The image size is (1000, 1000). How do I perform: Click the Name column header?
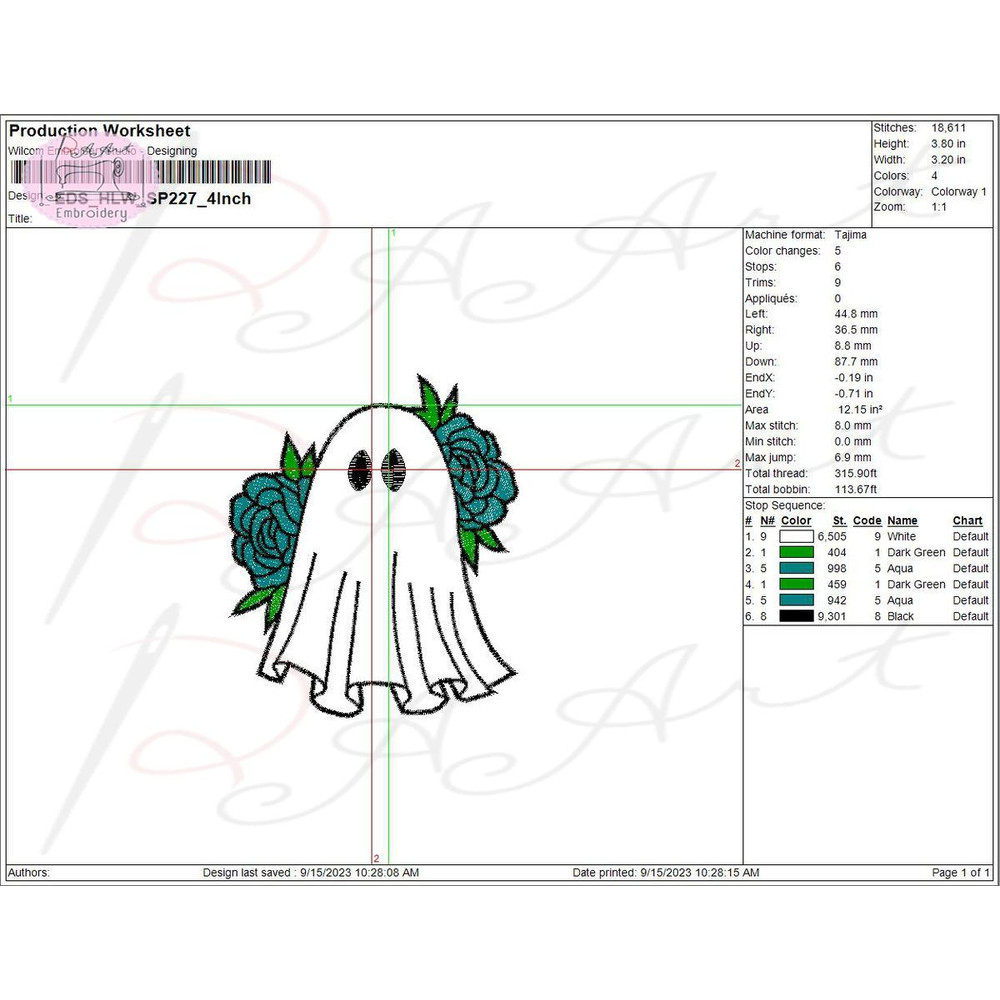click(902, 521)
